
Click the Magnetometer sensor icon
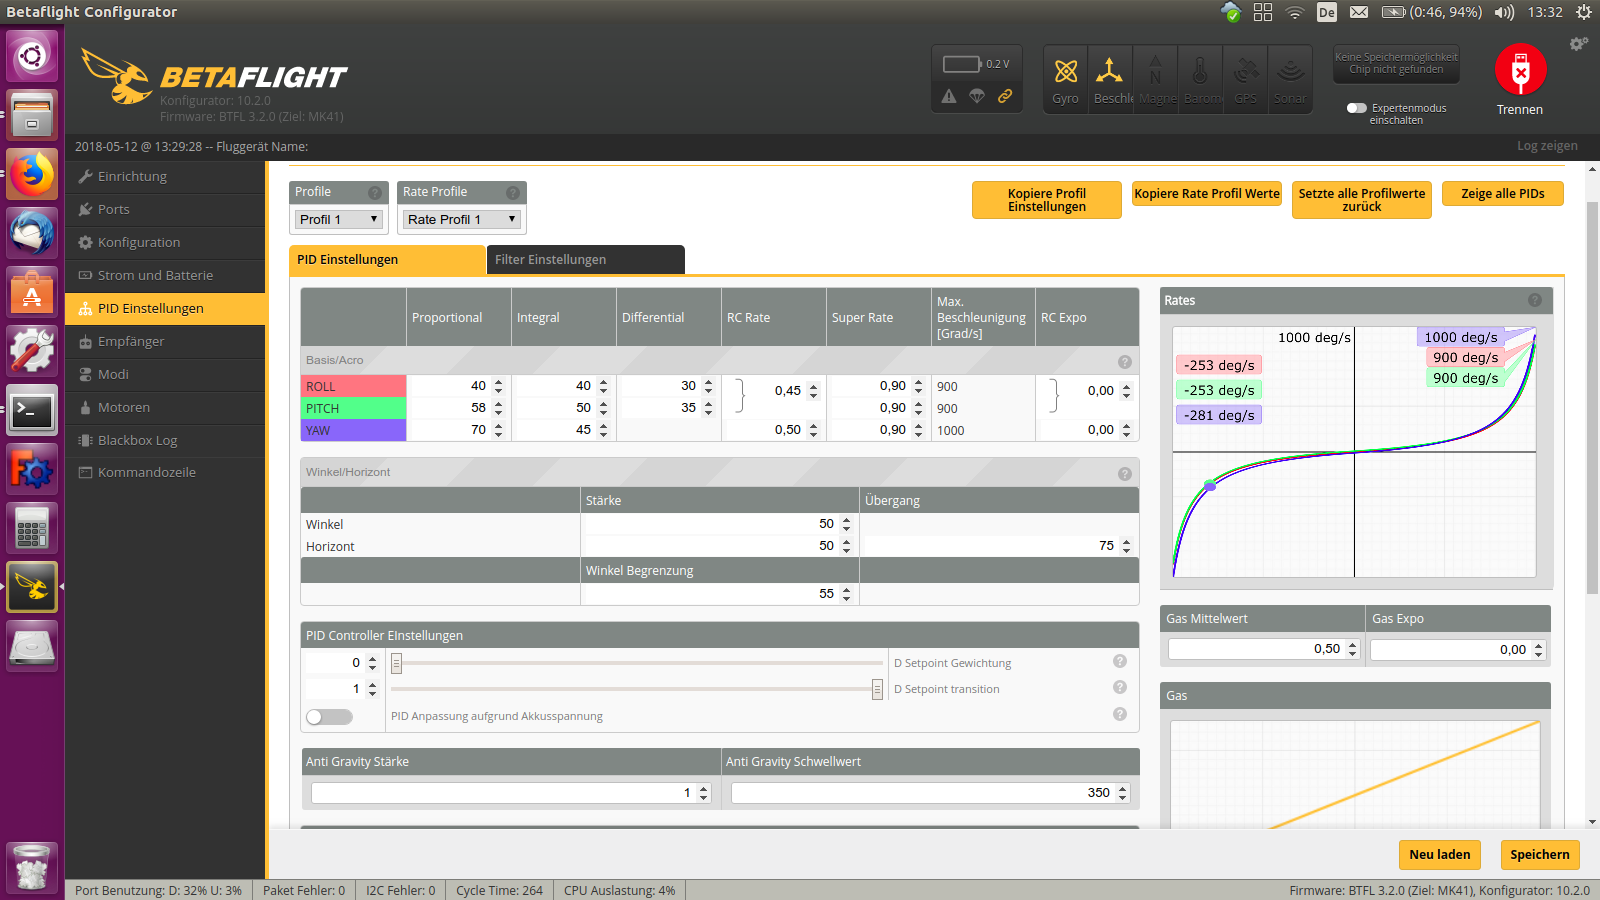[1155, 71]
